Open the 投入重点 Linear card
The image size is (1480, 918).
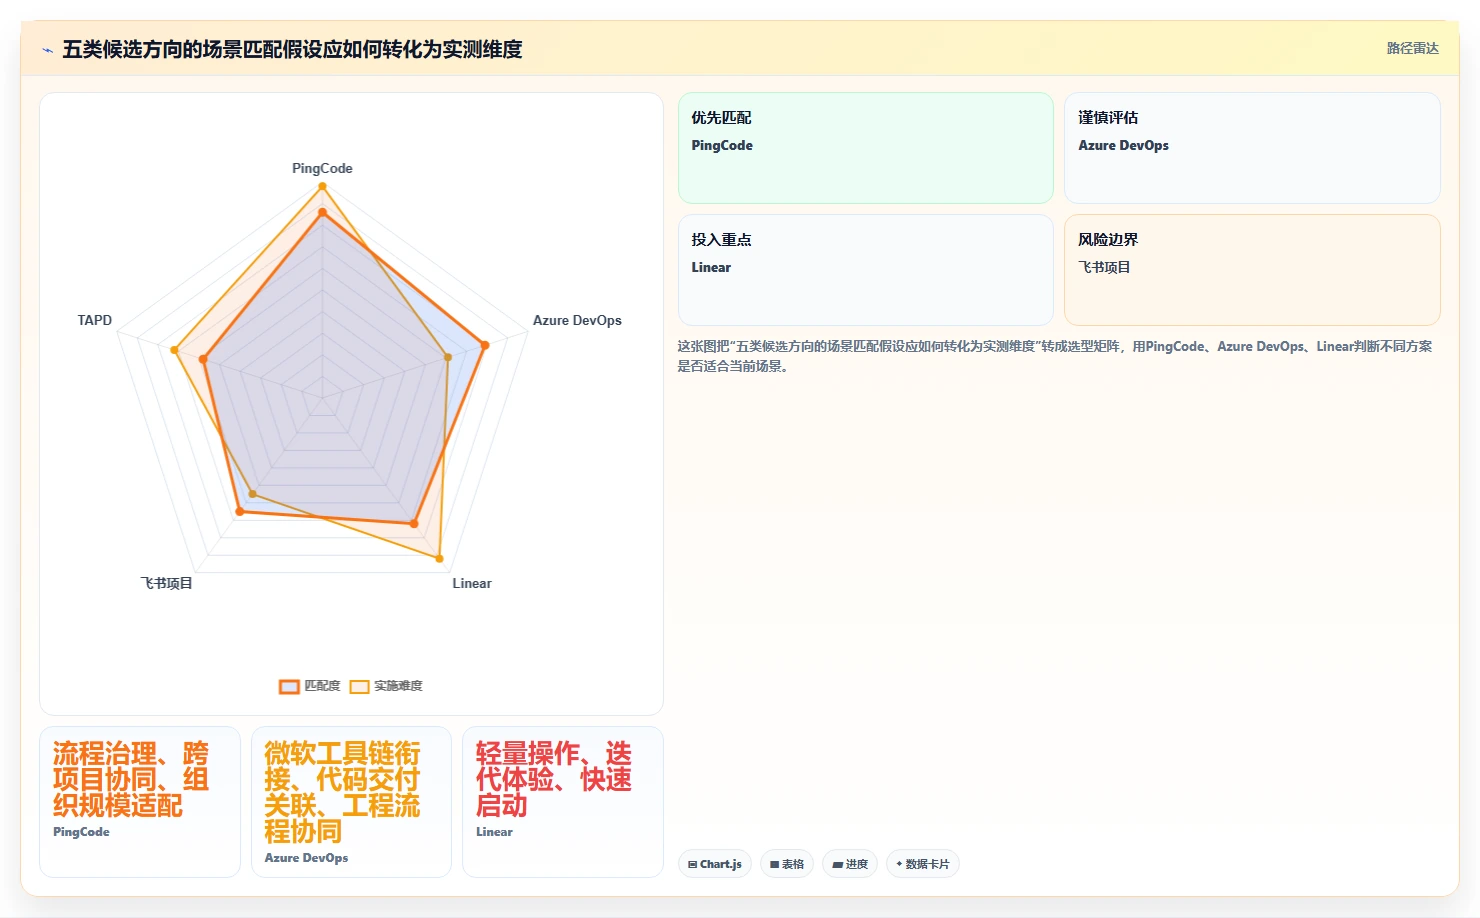(866, 270)
